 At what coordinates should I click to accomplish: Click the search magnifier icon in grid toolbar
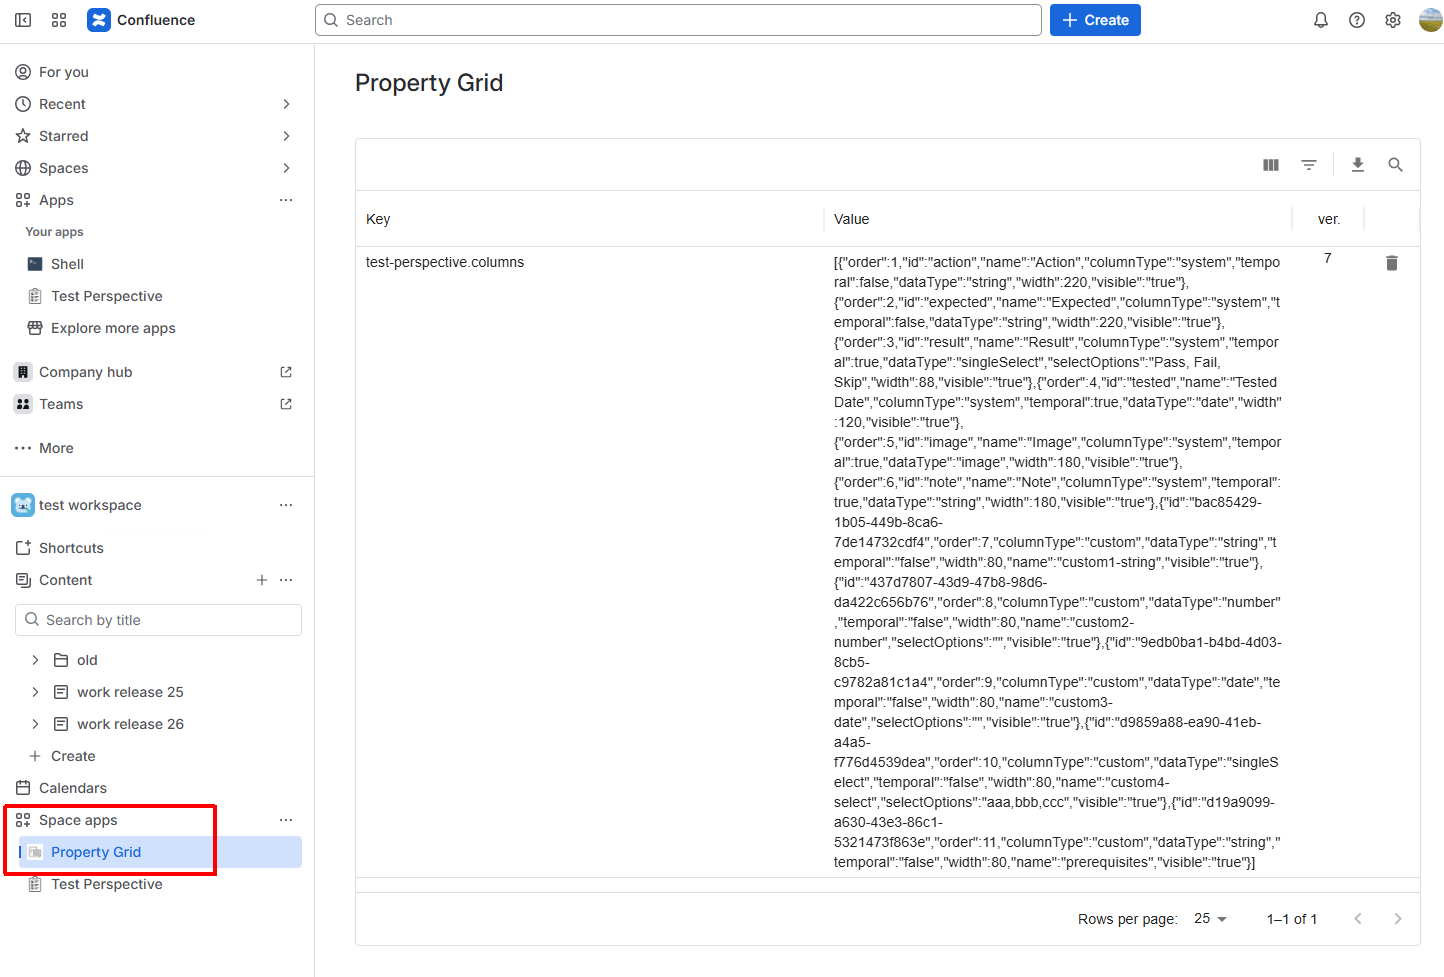[1395, 165]
